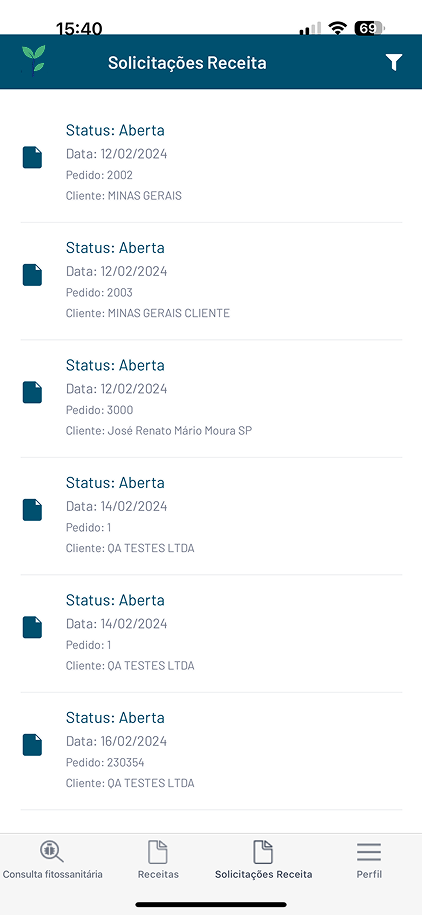Tap the green leaf app logo
Screen dimensions: 422x915
pyautogui.click(x=33, y=61)
